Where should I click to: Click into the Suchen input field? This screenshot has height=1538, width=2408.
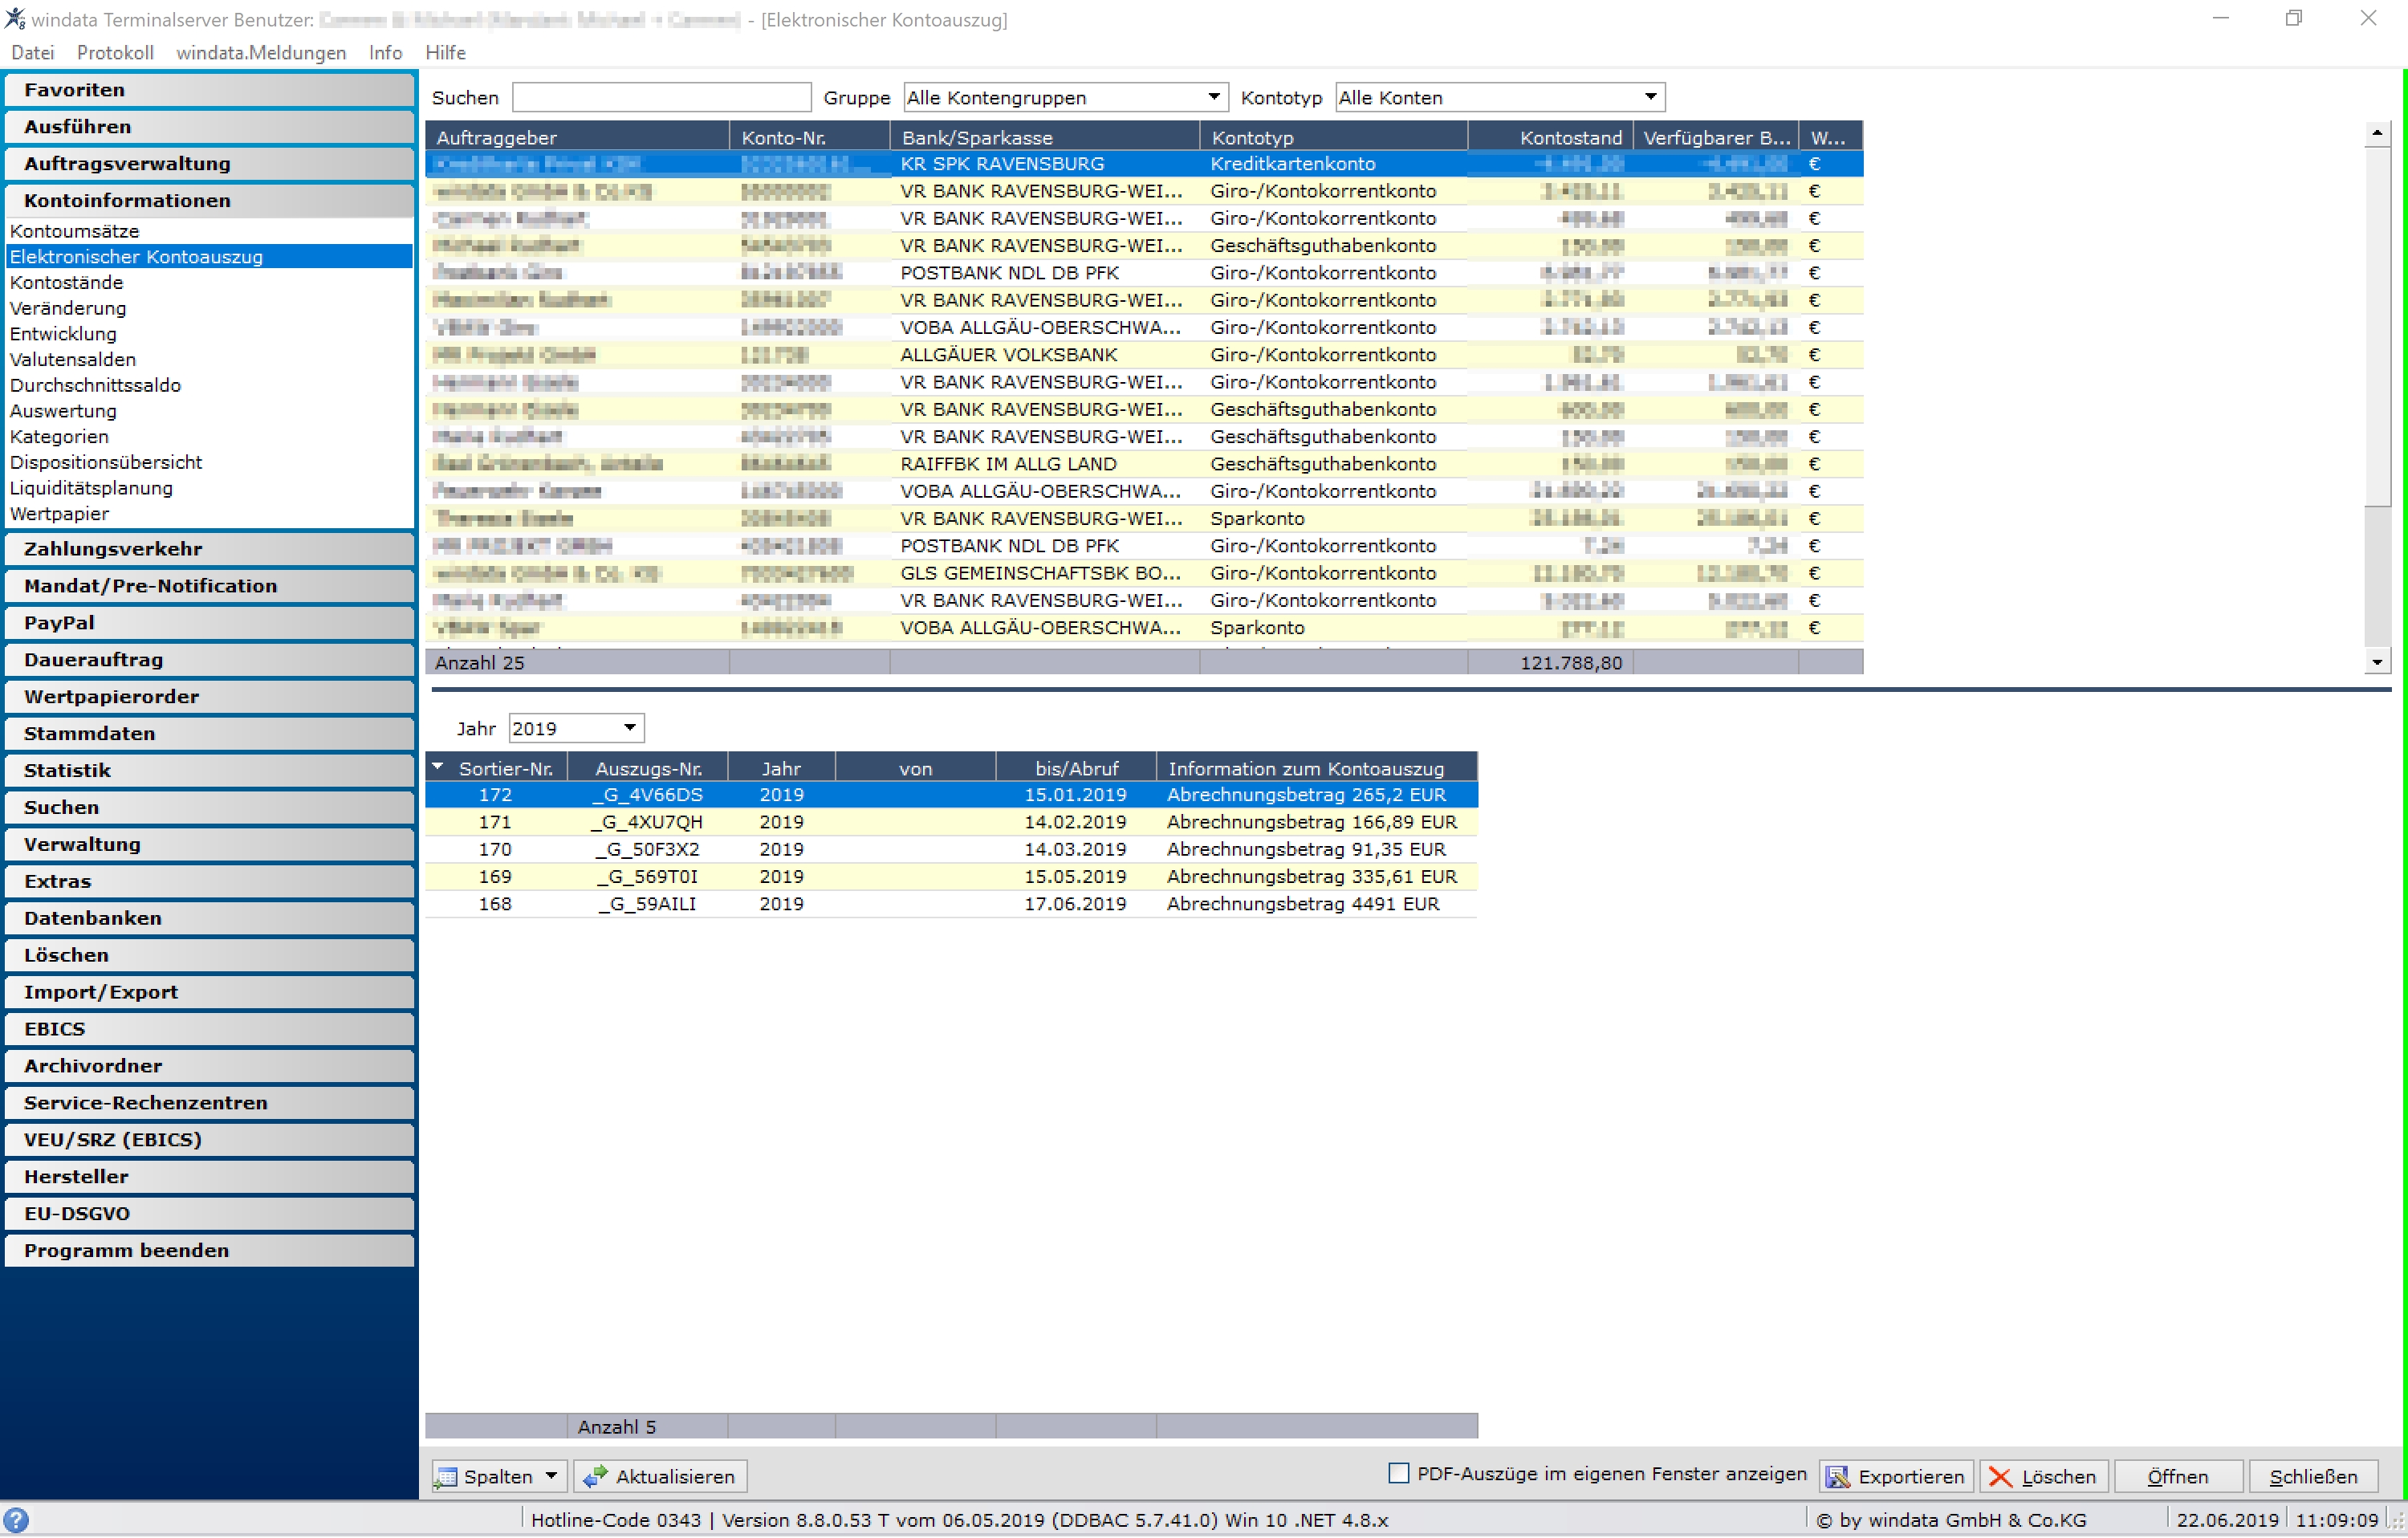[661, 97]
